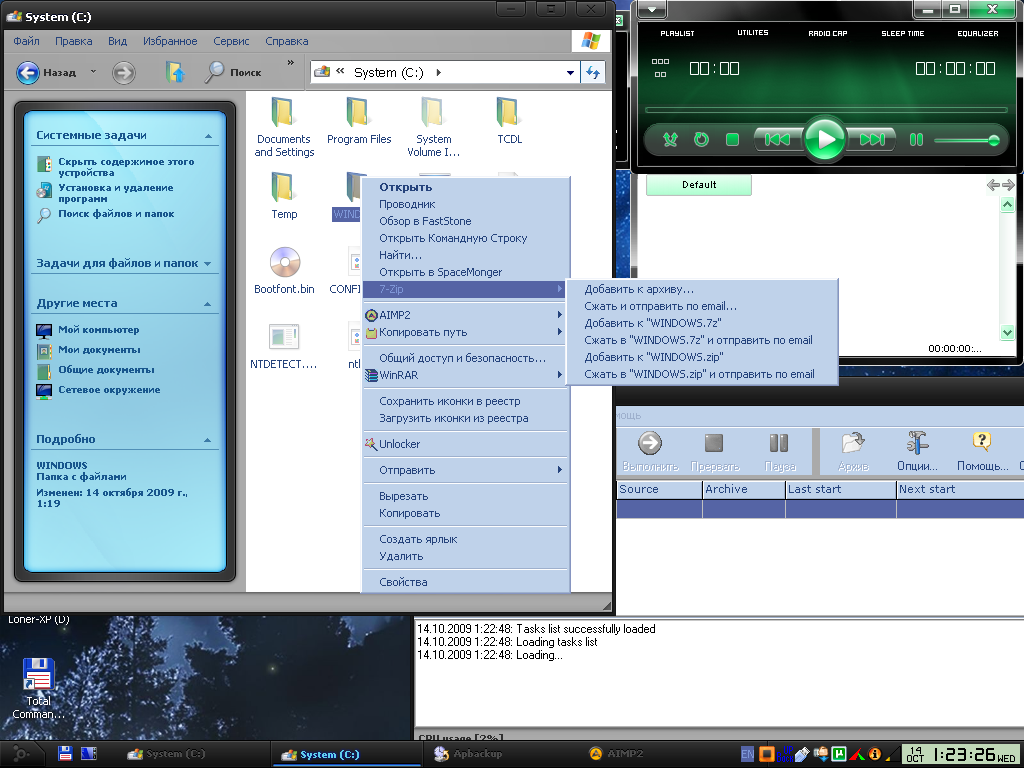
Task: Open the AIMP main menu dropdown arrow
Action: 652,10
